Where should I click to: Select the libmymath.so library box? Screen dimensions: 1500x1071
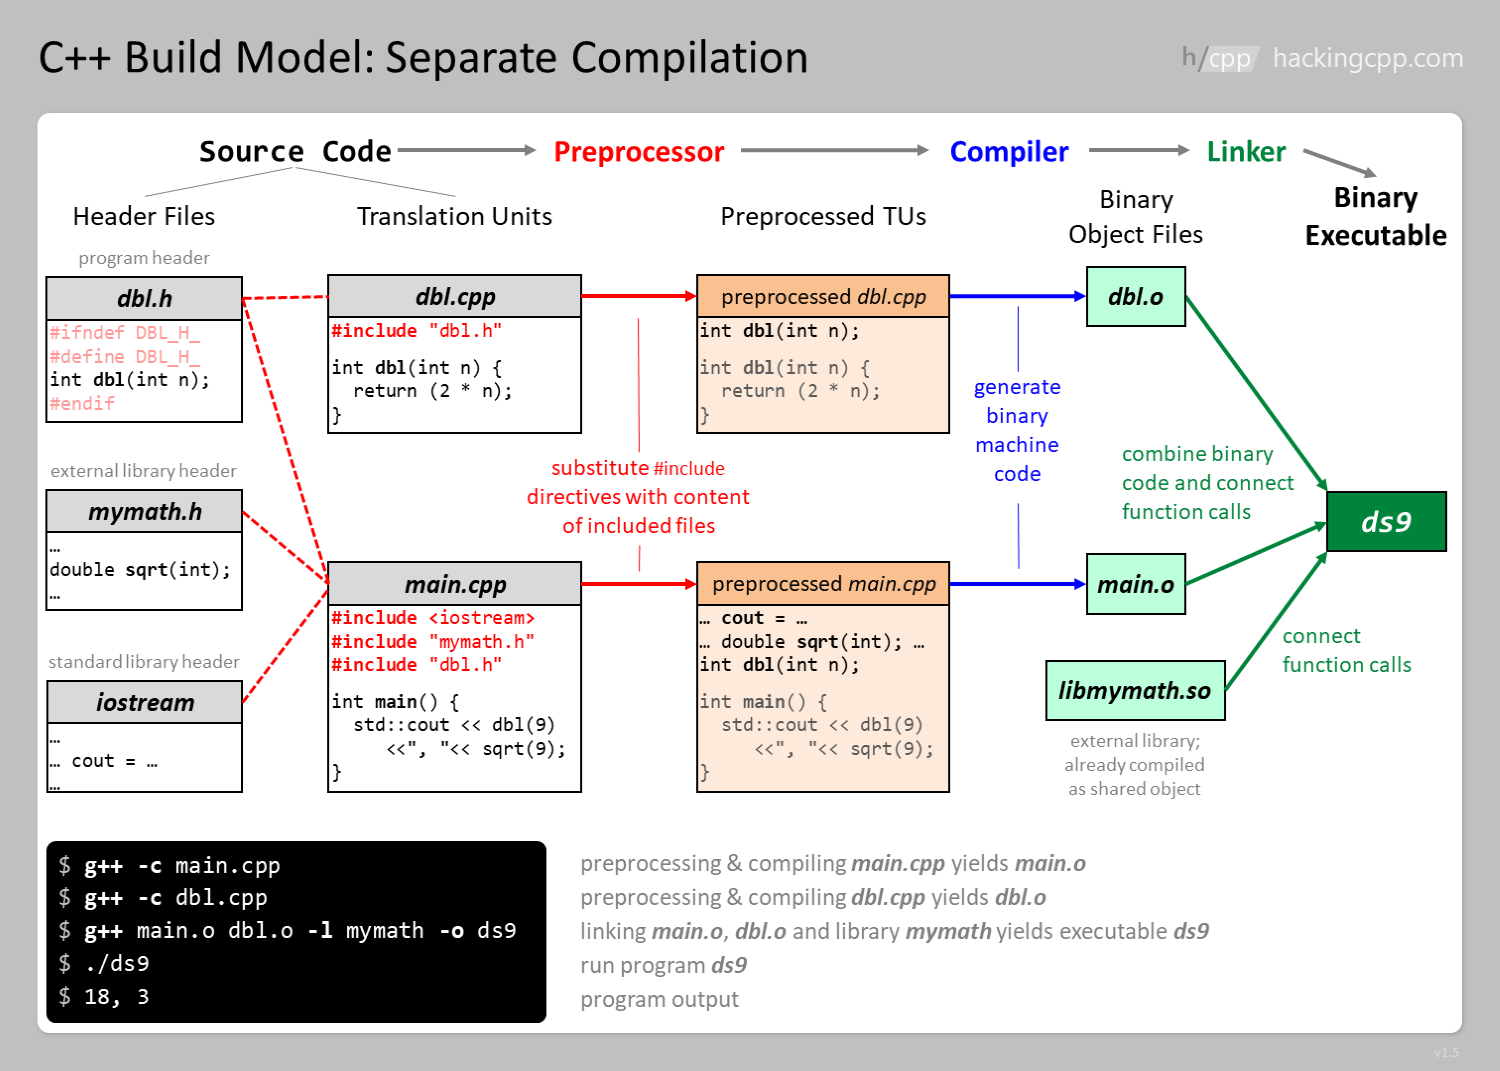click(x=1135, y=690)
